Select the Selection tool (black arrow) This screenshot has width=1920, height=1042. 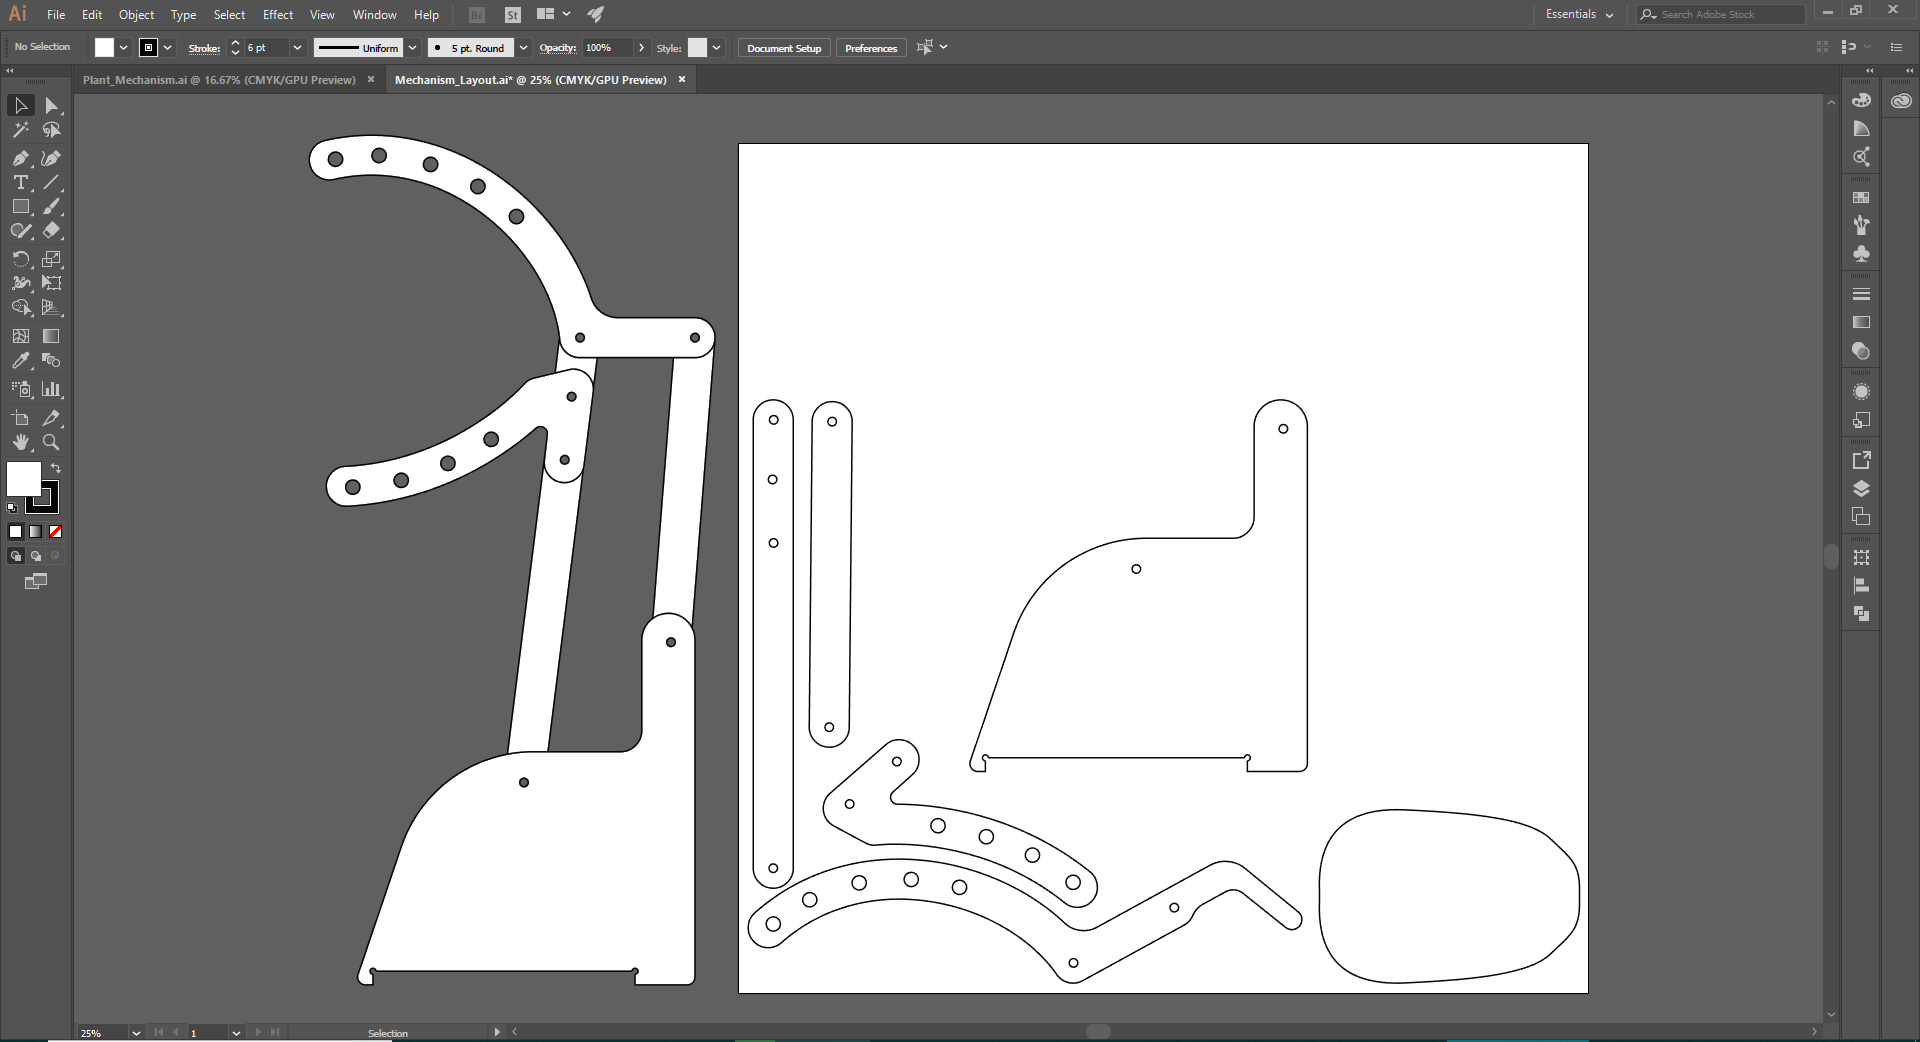(x=21, y=105)
